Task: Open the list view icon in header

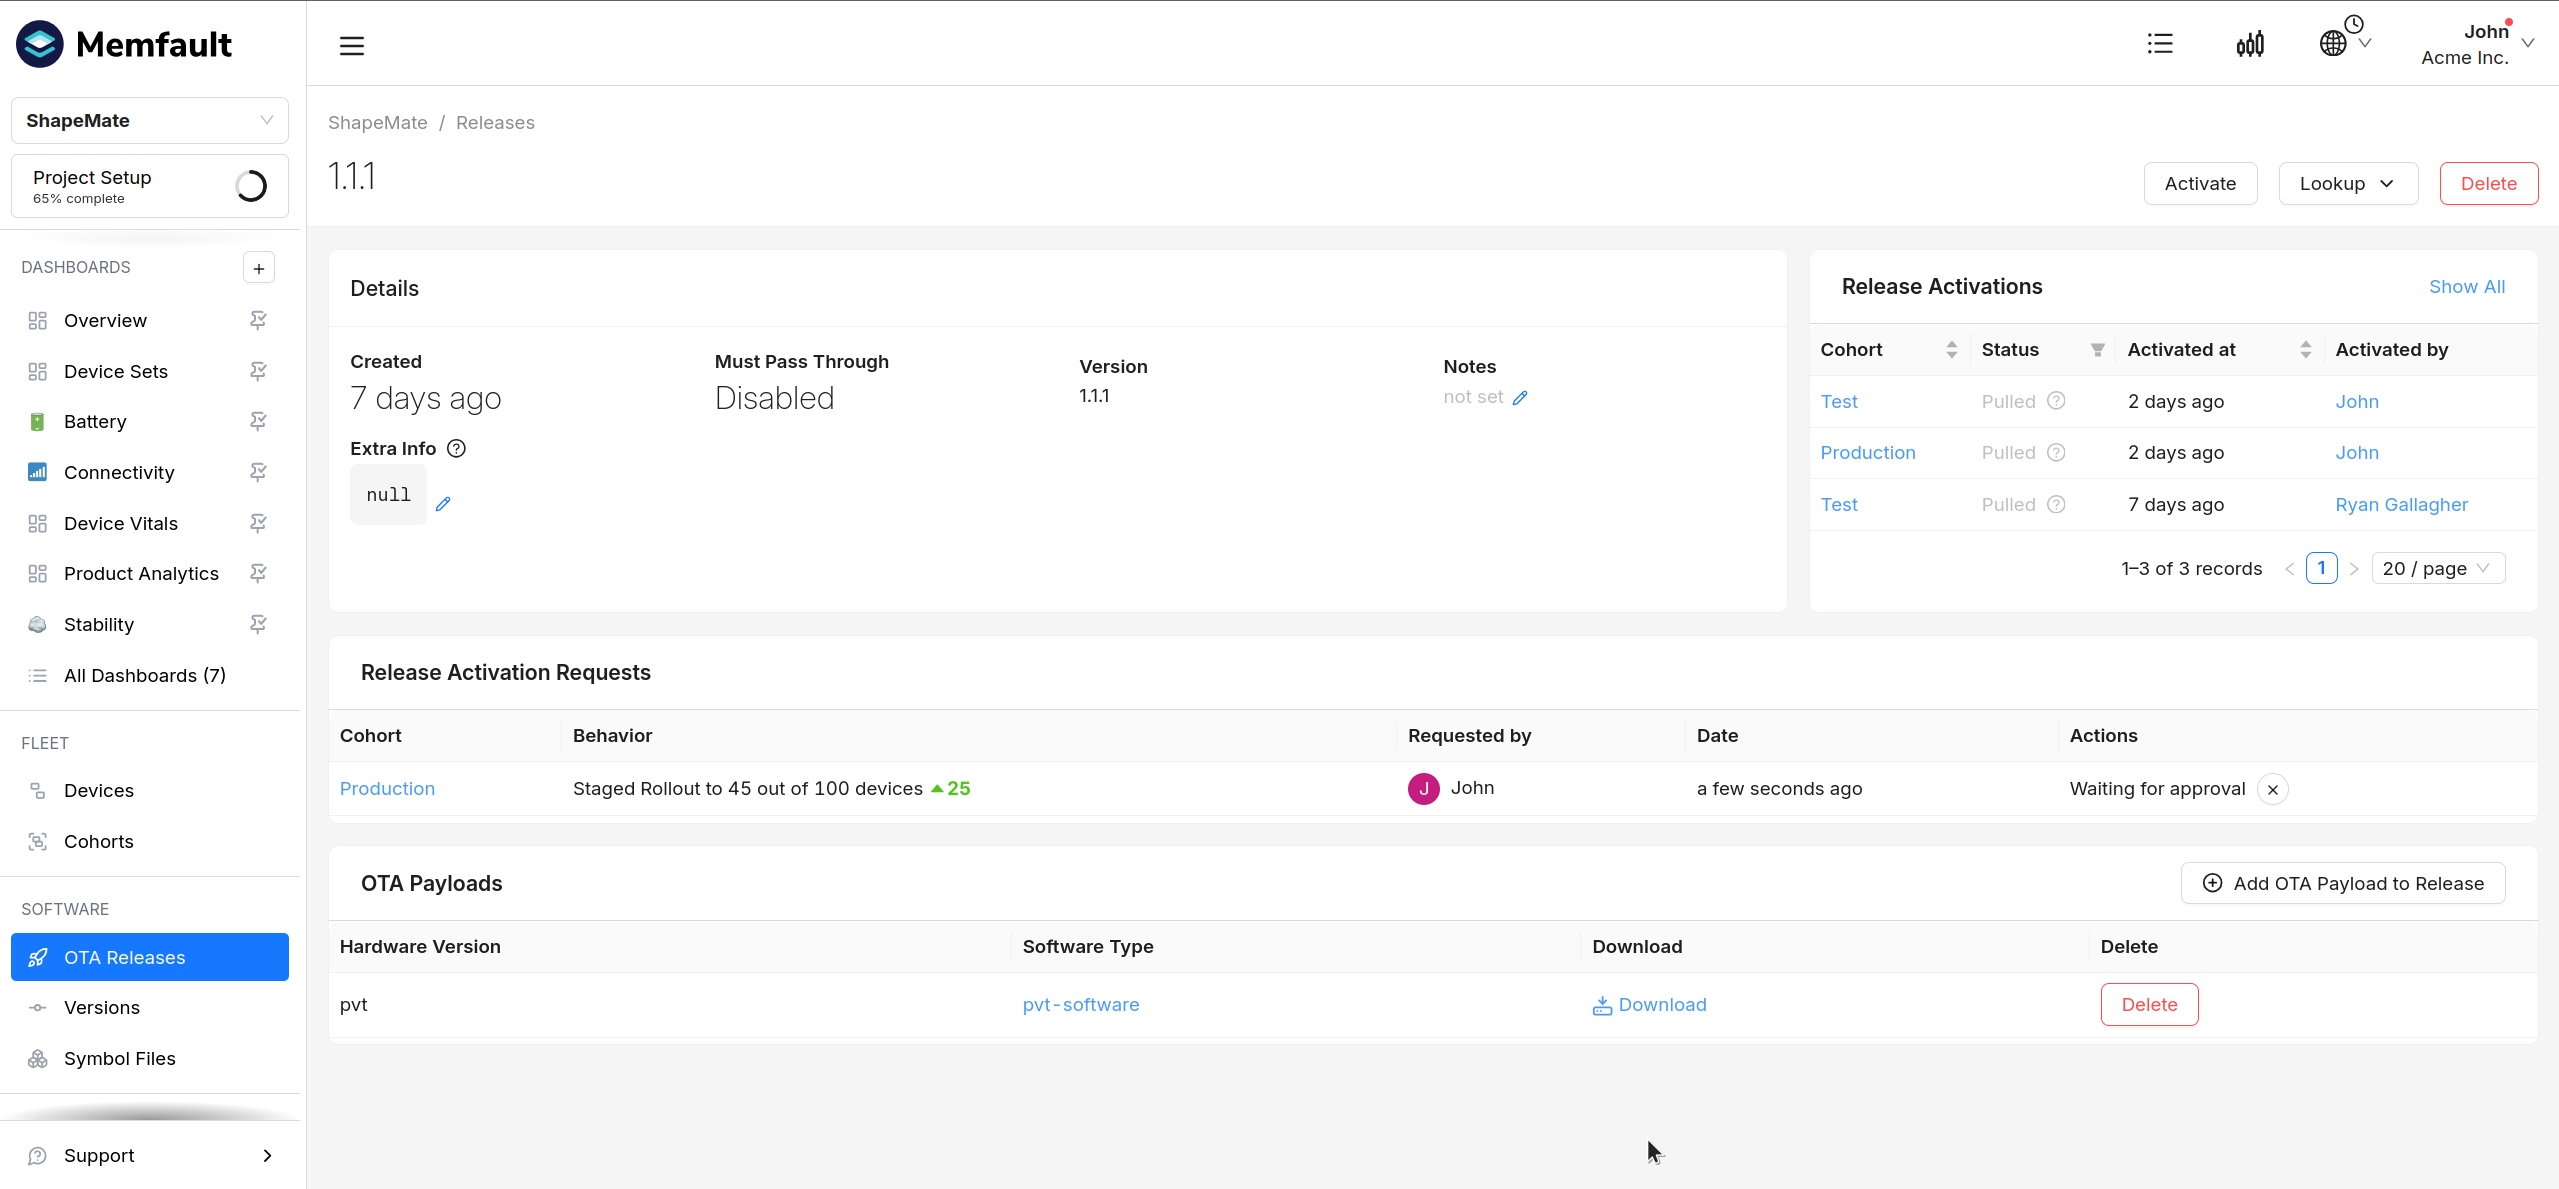Action: tap(2160, 44)
